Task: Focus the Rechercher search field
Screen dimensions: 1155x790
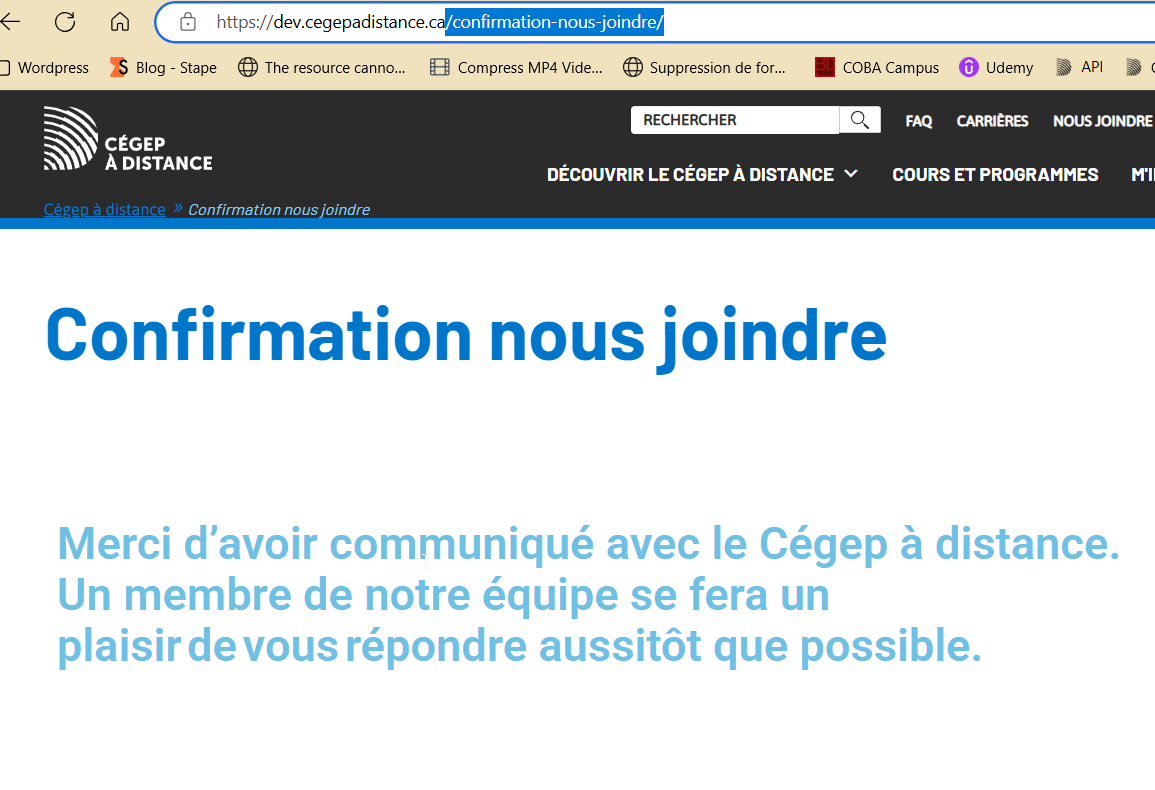Action: tap(734, 120)
